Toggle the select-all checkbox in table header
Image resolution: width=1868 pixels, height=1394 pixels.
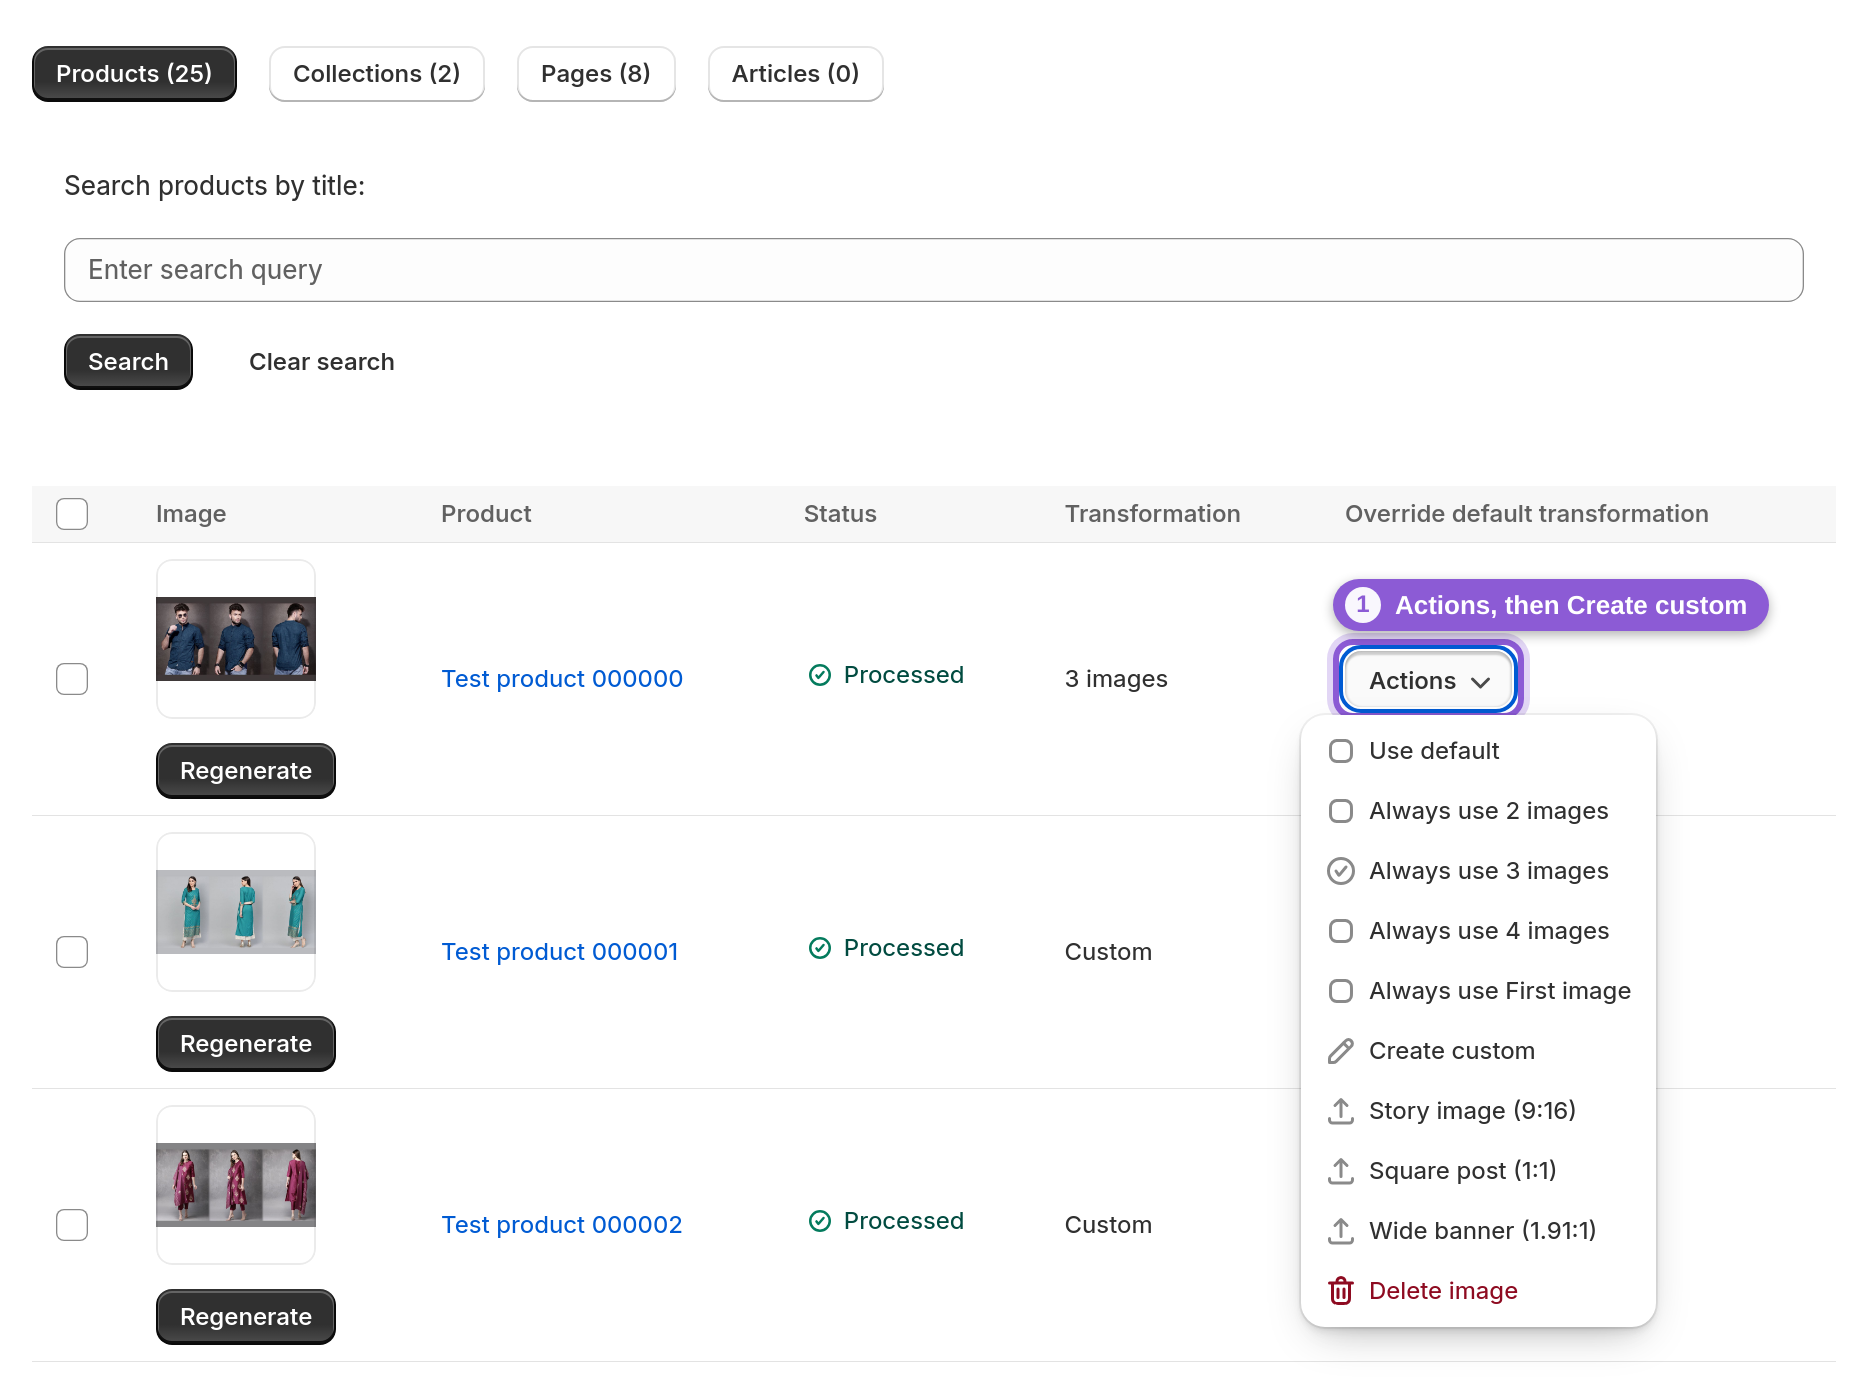pyautogui.click(x=72, y=514)
